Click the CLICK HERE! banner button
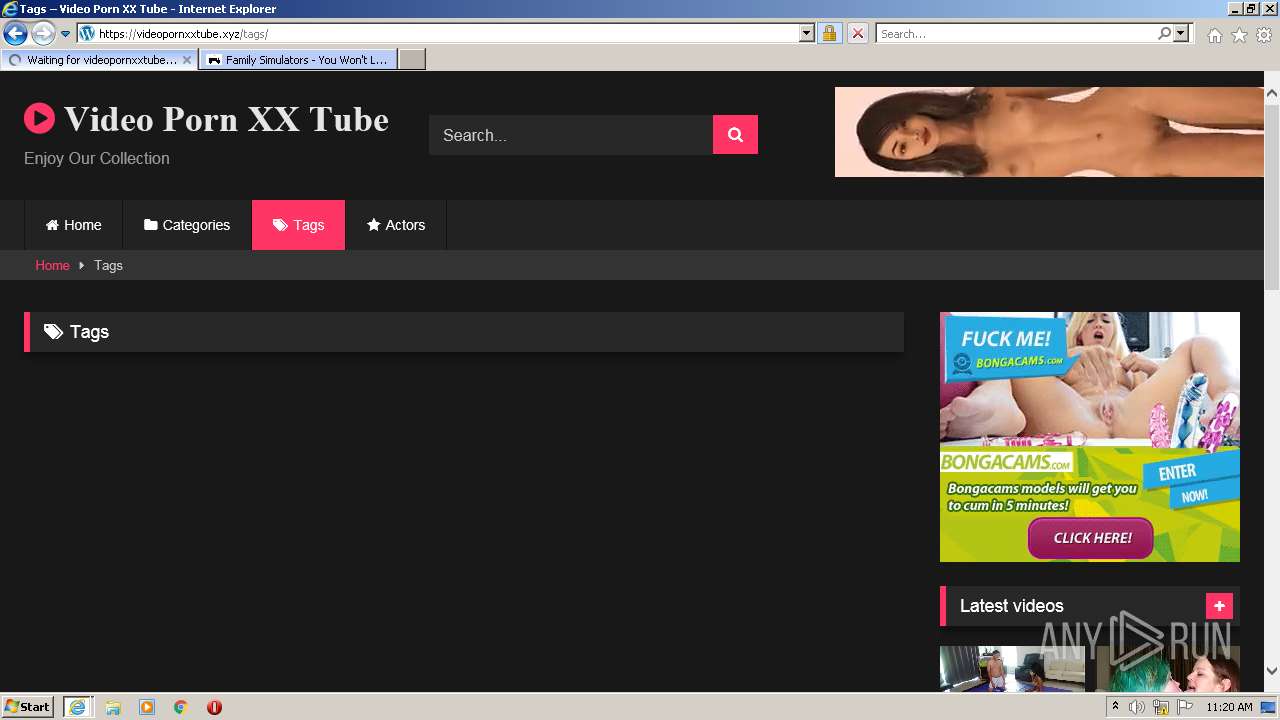This screenshot has height=720, width=1280. [1091, 538]
